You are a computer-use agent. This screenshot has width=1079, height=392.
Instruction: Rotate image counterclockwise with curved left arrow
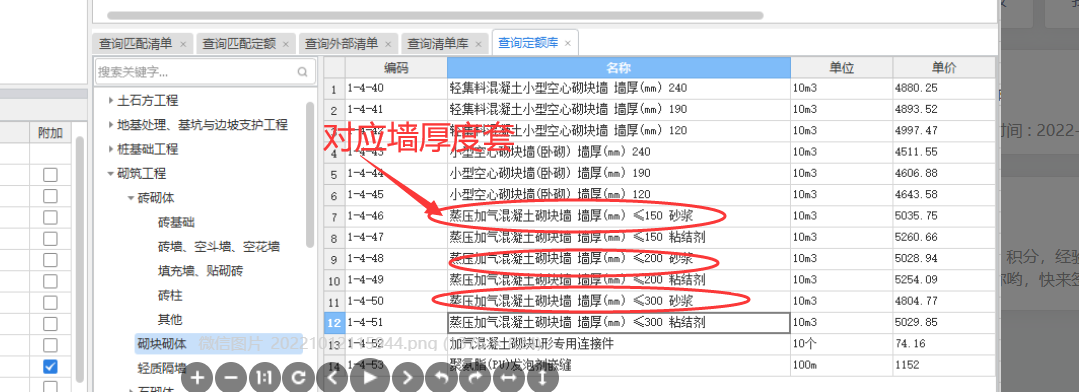[441, 377]
